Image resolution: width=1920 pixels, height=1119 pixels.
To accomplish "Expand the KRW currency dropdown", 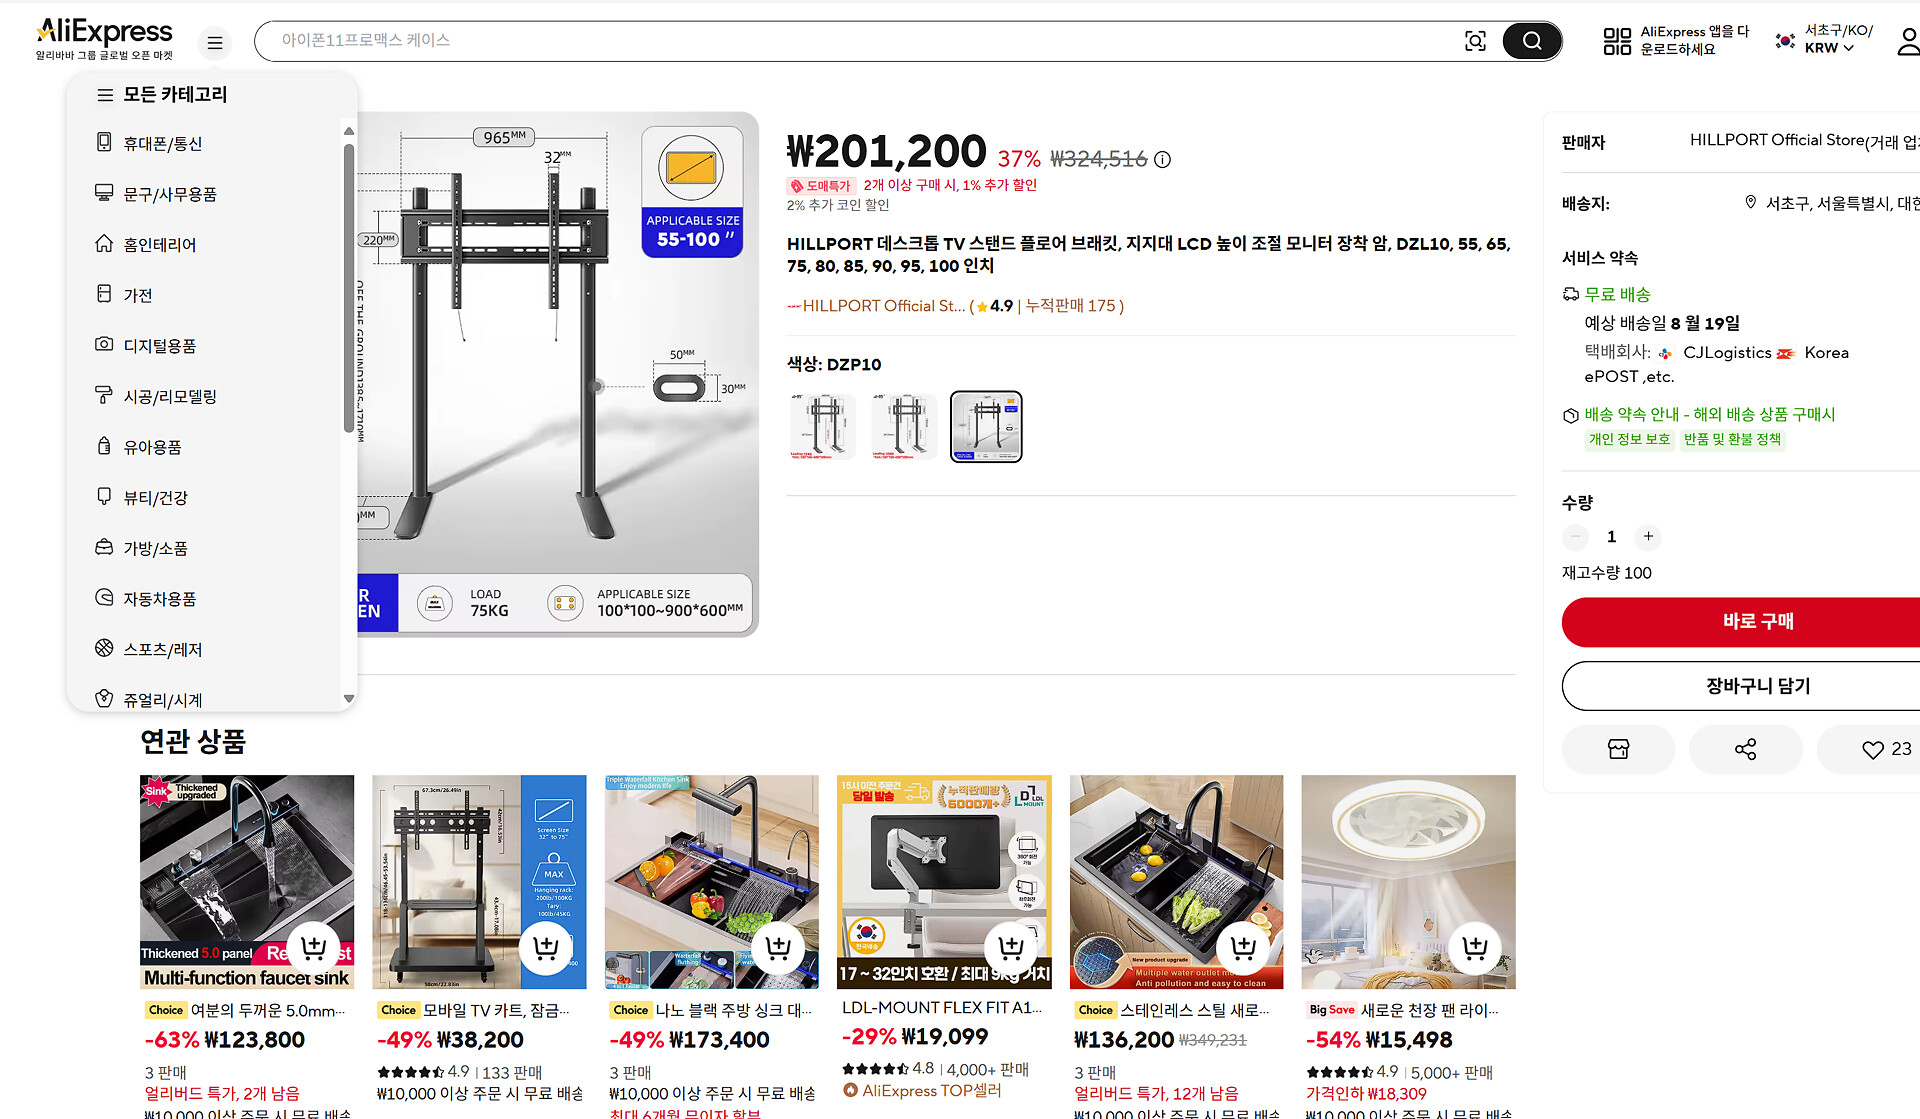I will (x=1829, y=48).
